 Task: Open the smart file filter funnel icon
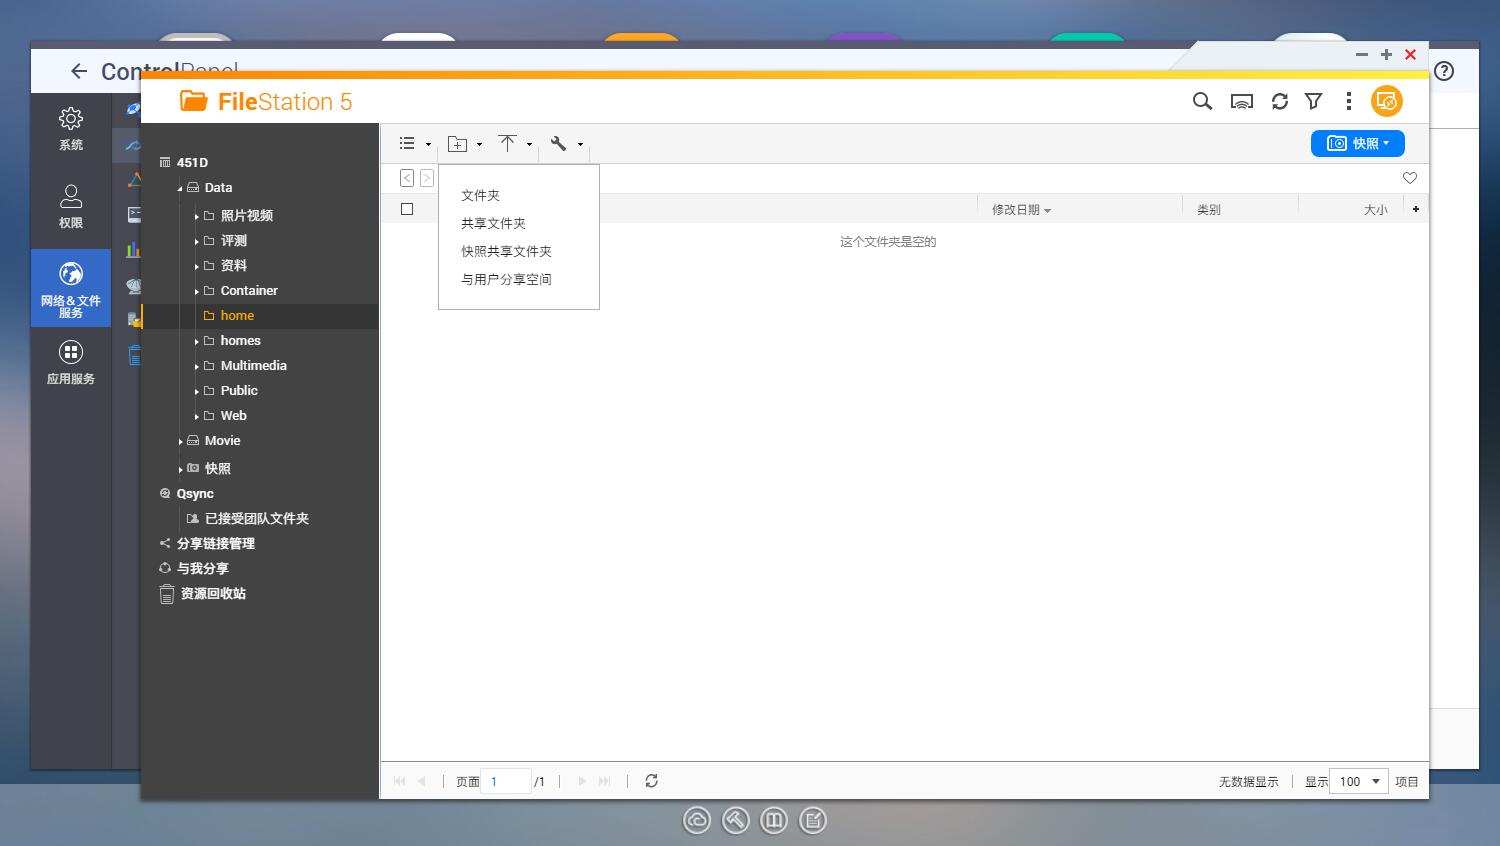(1314, 101)
